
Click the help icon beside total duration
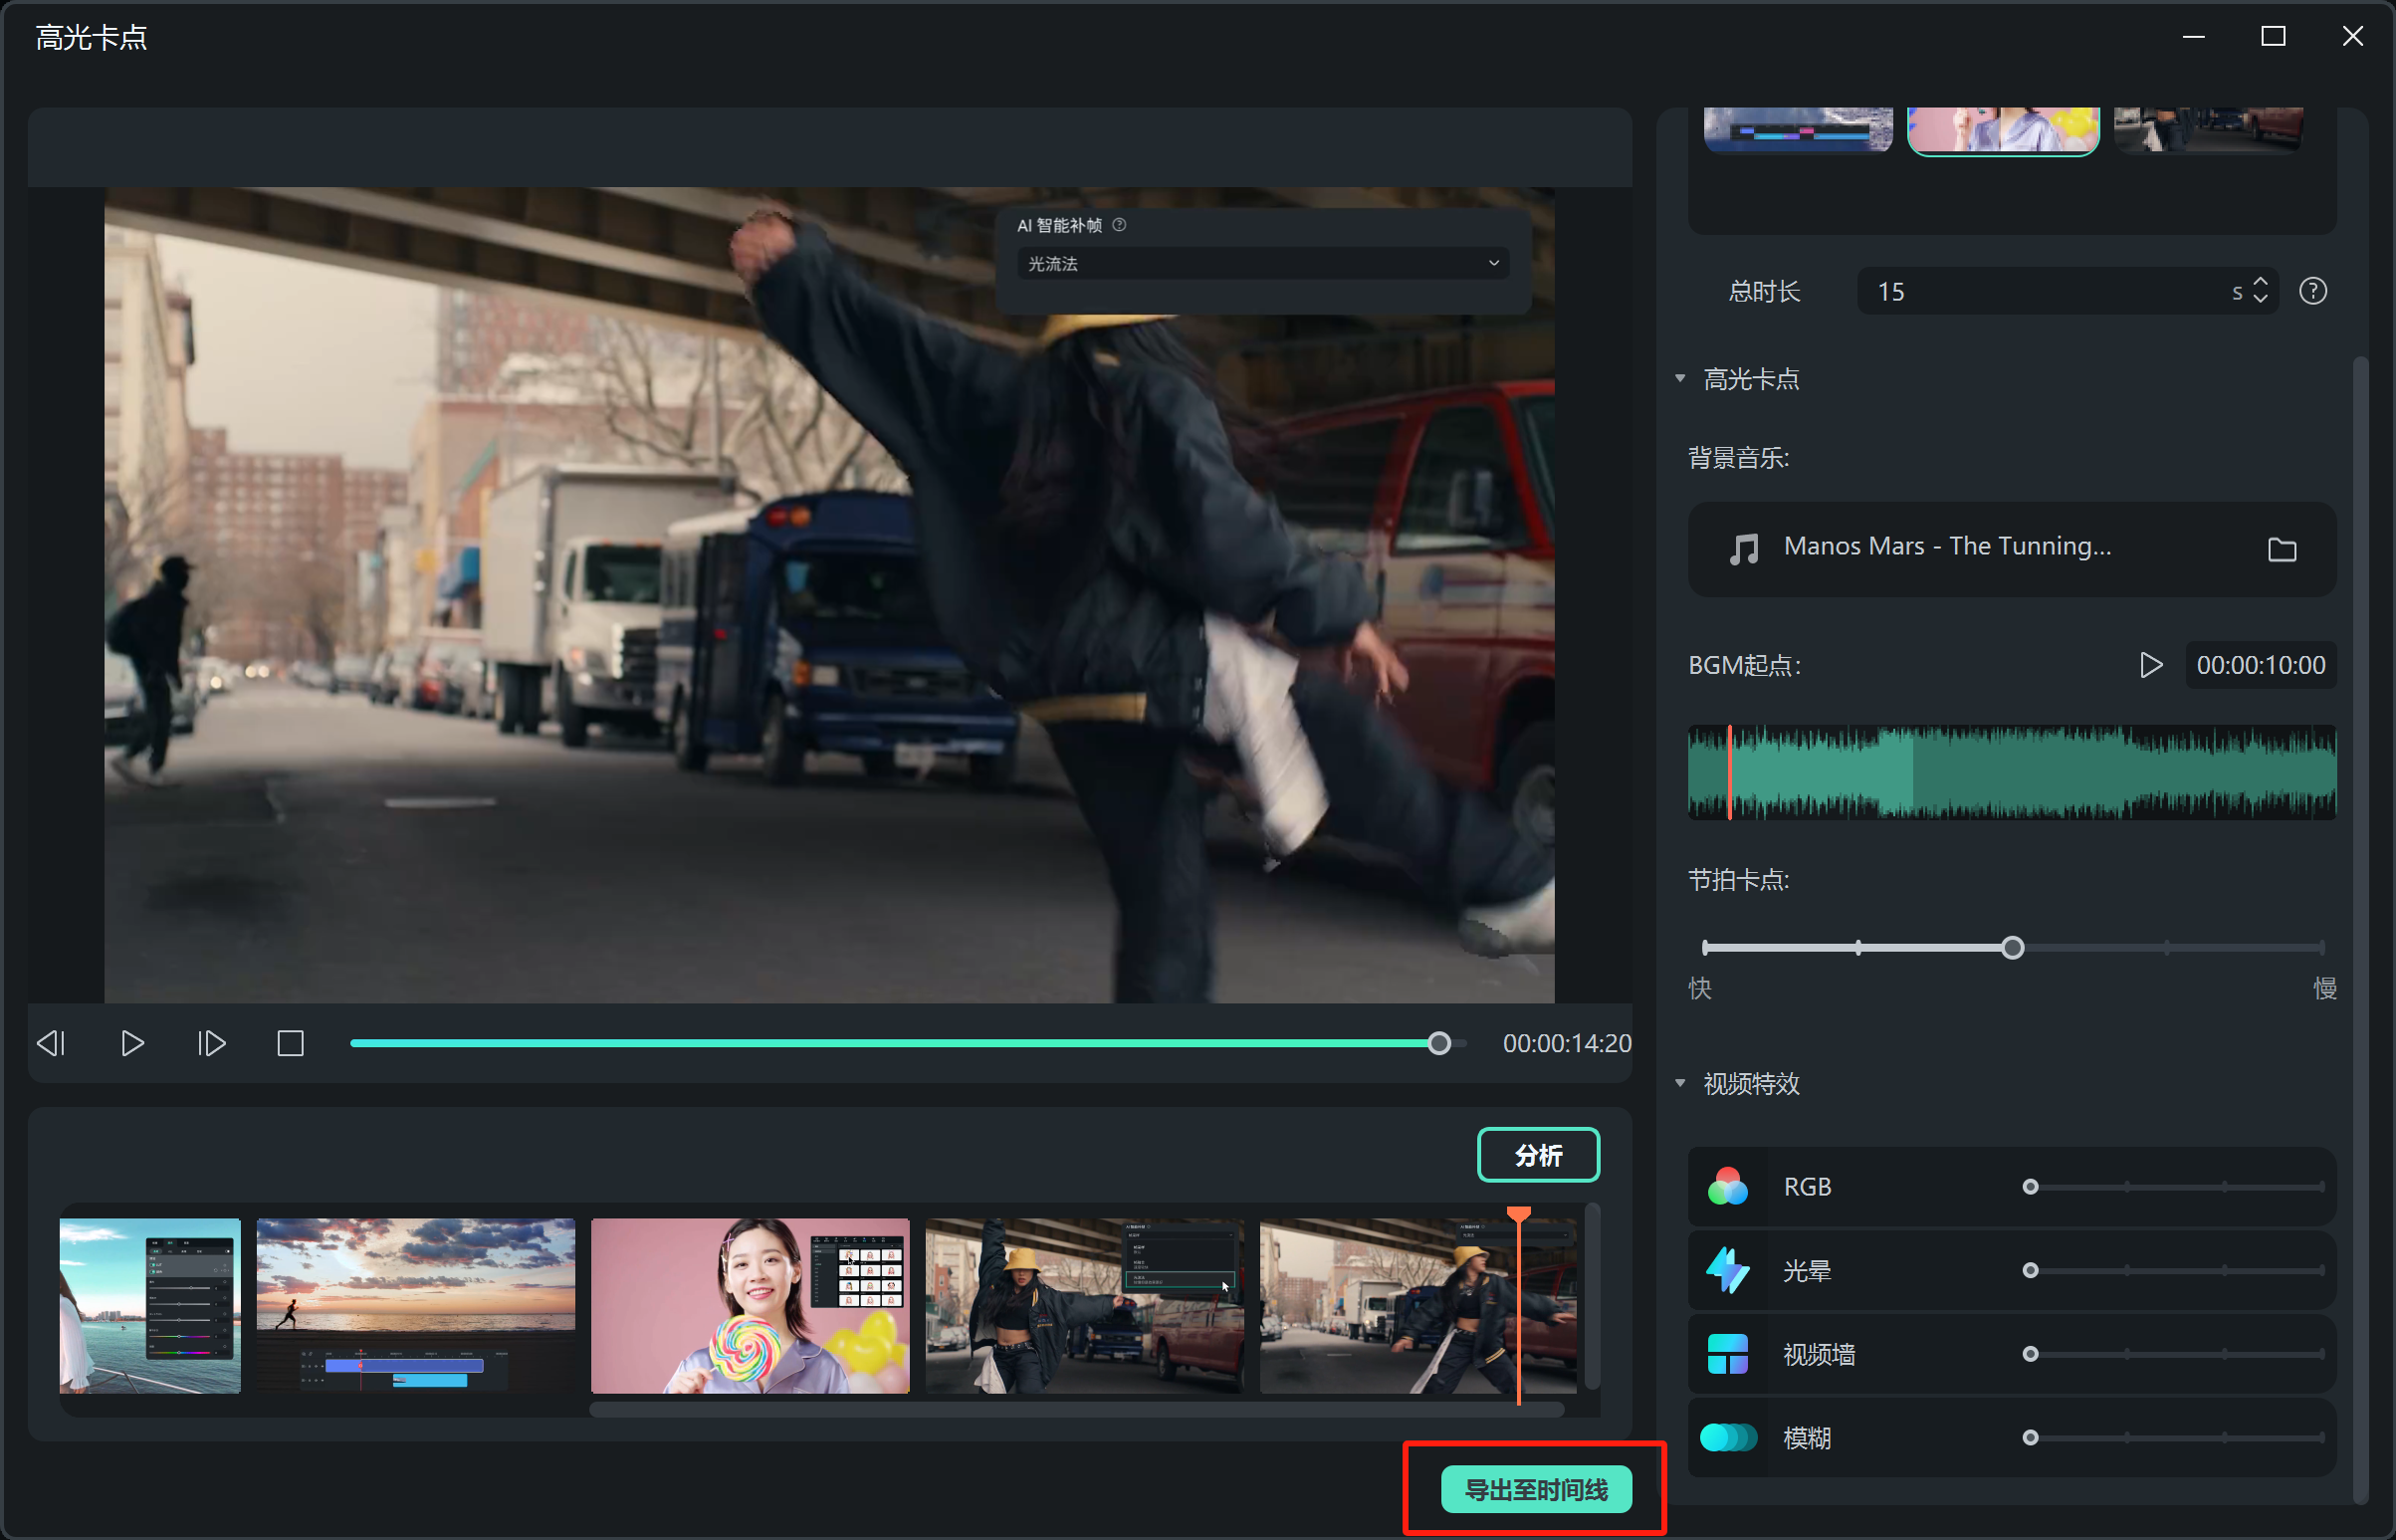[x=2312, y=291]
